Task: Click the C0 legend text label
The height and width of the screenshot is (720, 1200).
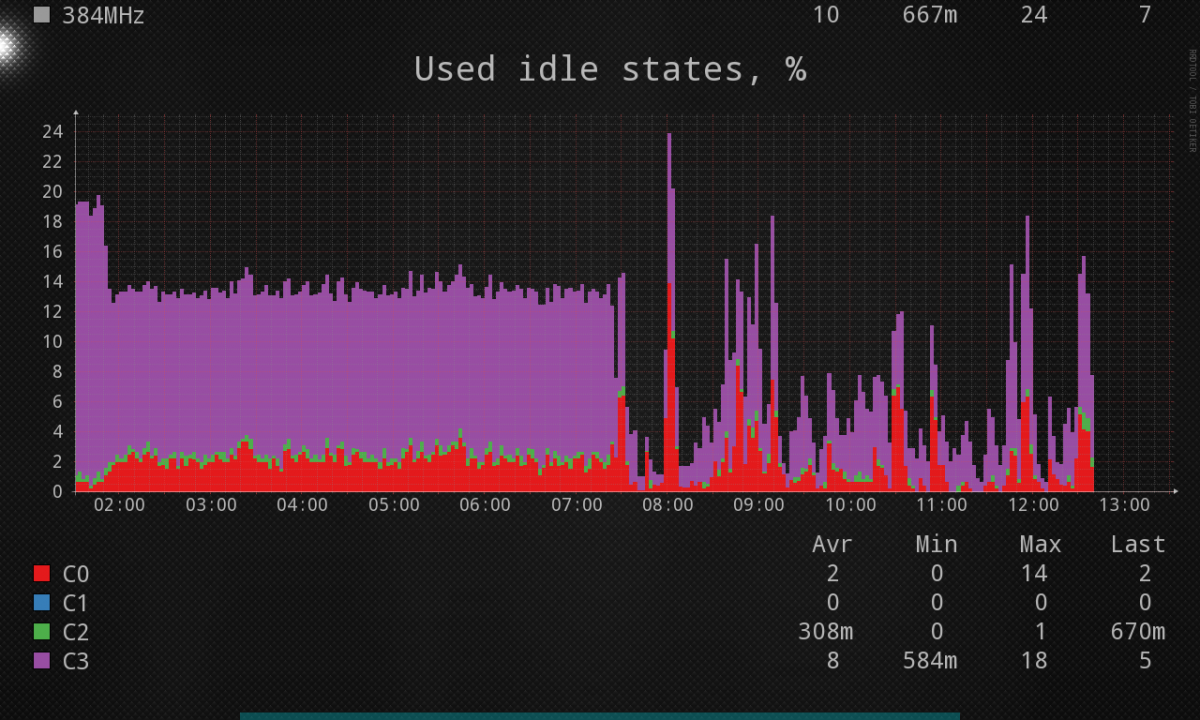Action: point(76,574)
